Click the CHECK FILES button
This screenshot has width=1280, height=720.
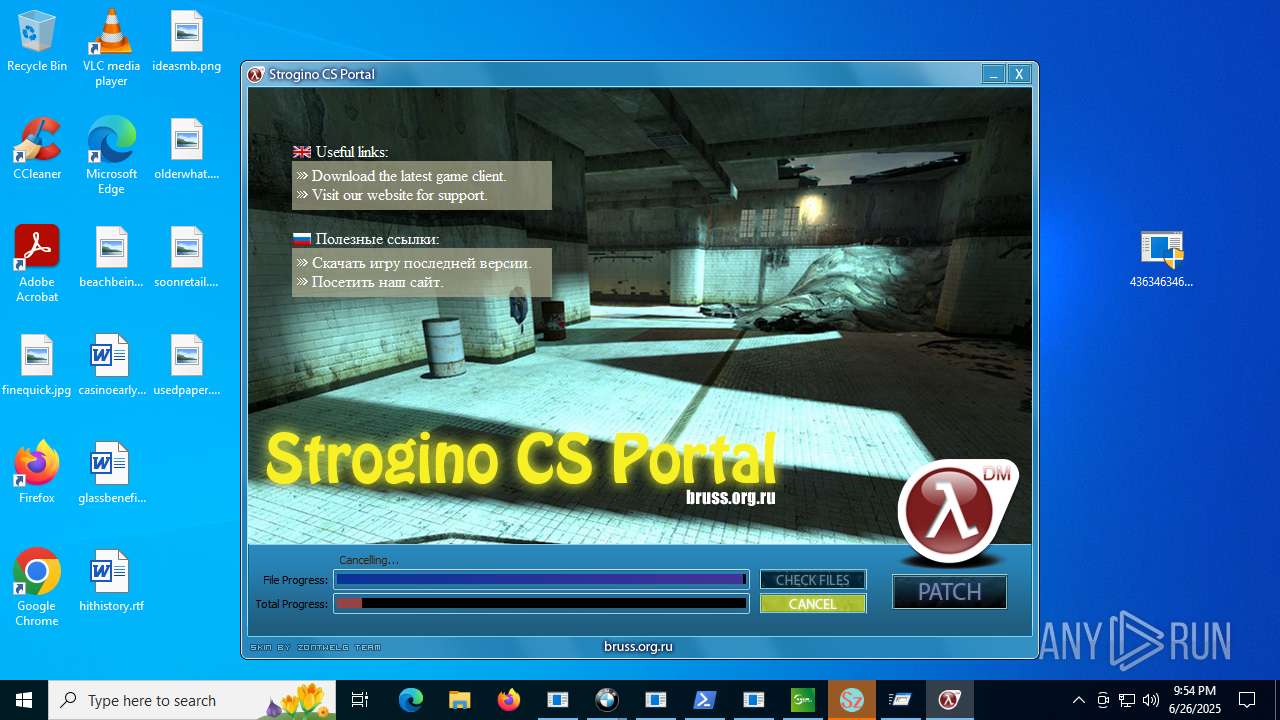point(813,580)
